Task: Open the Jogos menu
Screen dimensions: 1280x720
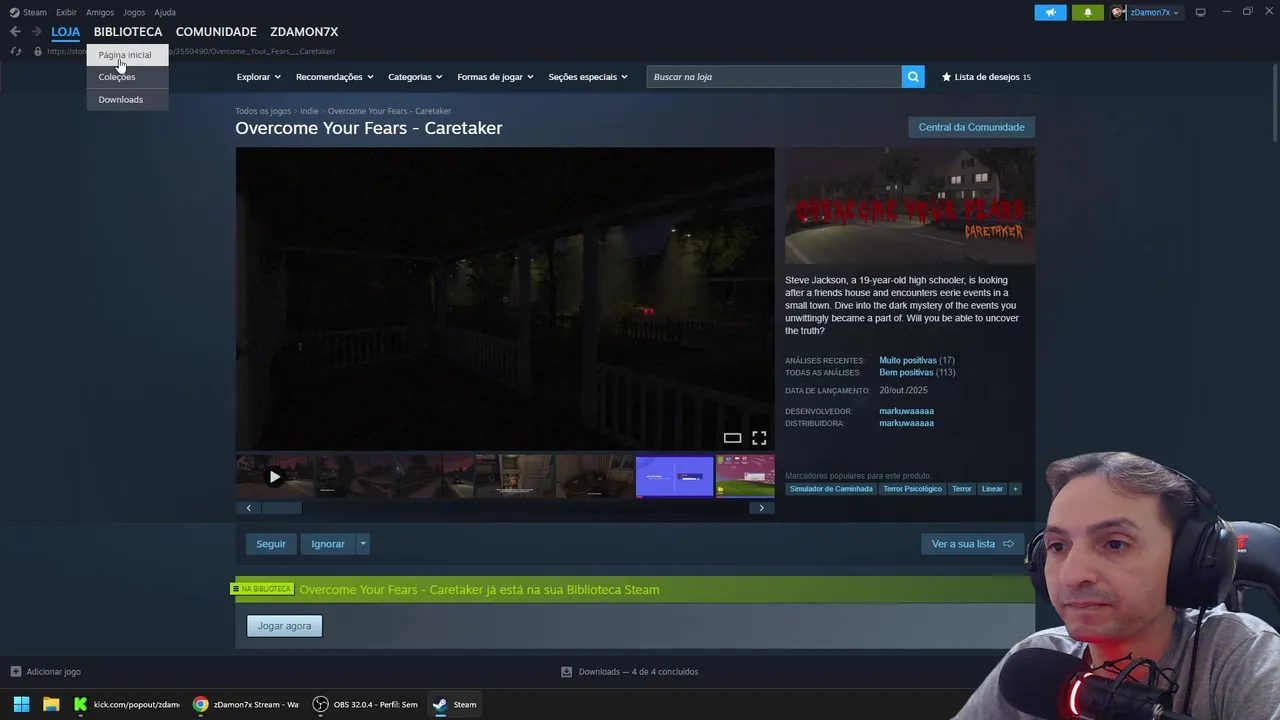Action: pos(134,12)
